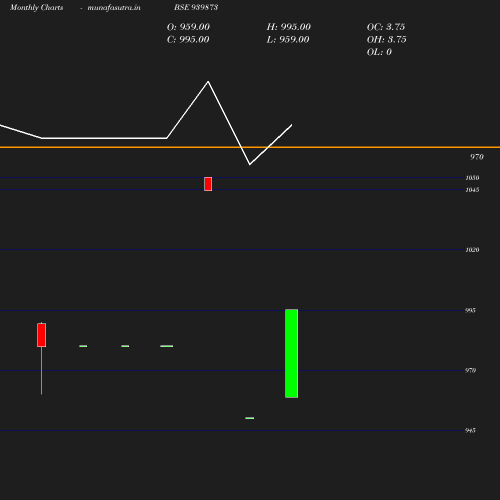Click the small green dash below 970
Image resolution: width=500 pixels, height=500 pixels.
click(250, 418)
